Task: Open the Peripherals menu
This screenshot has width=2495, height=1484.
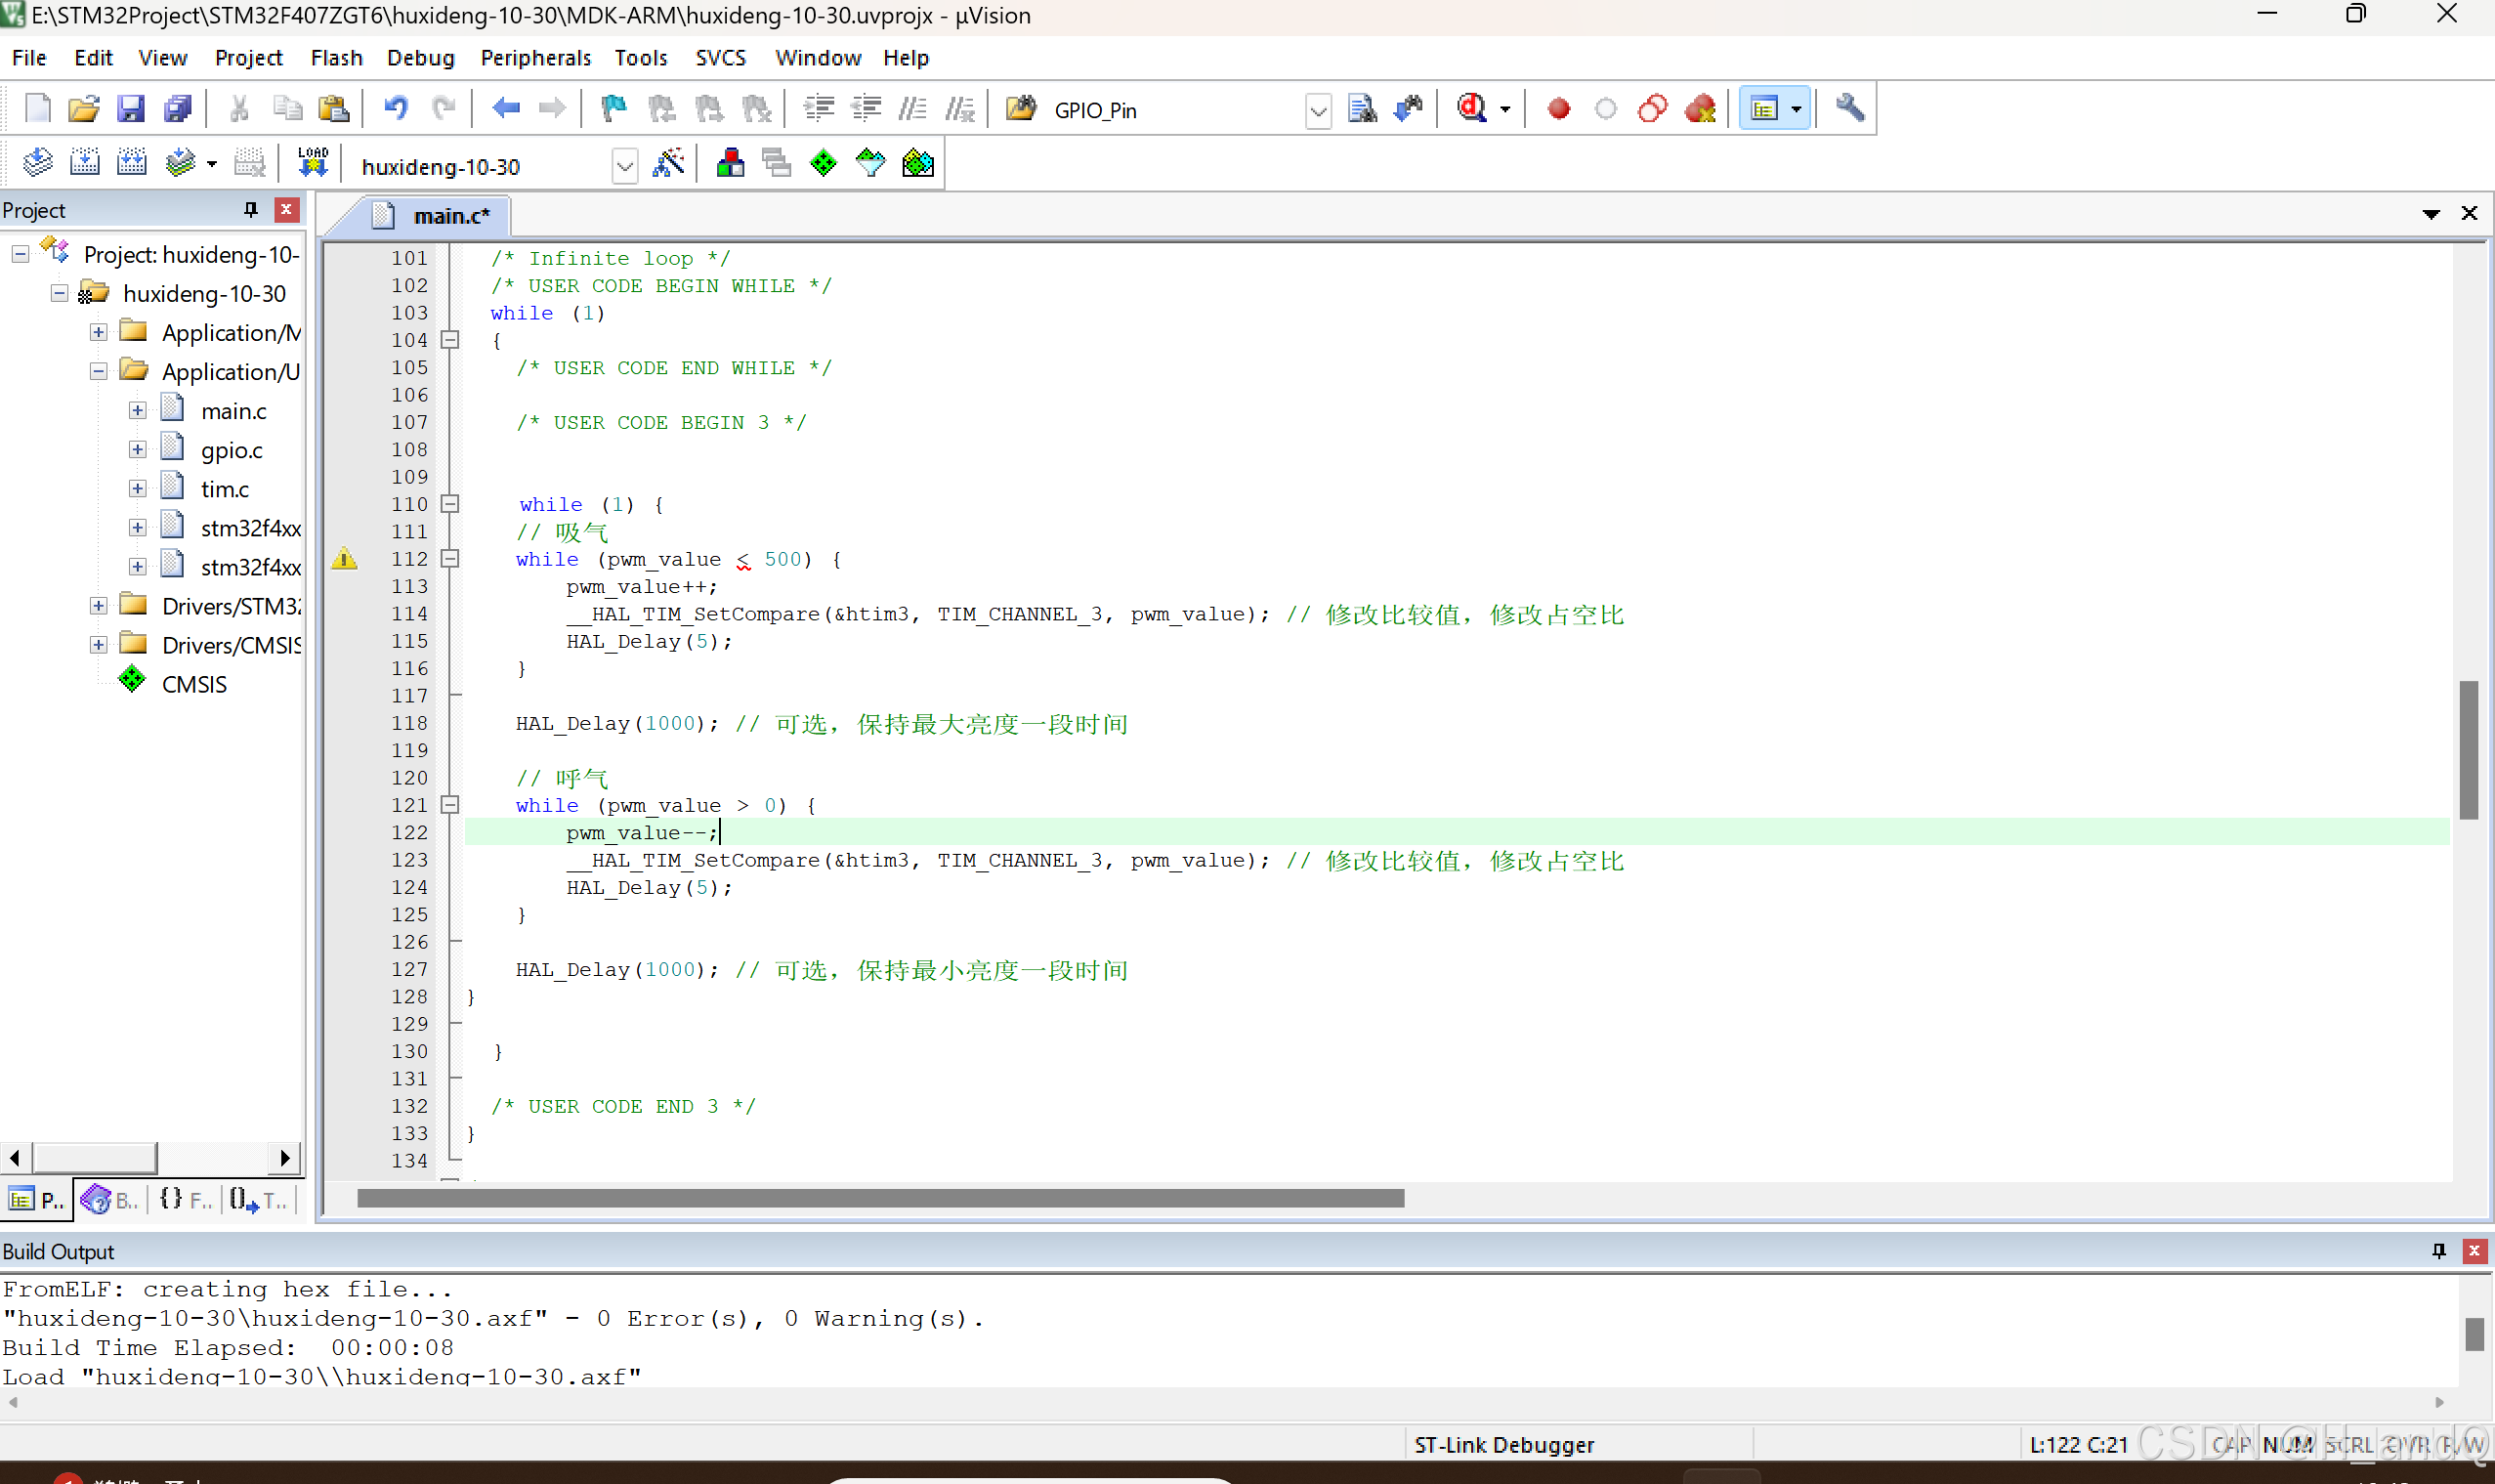Action: tap(535, 58)
